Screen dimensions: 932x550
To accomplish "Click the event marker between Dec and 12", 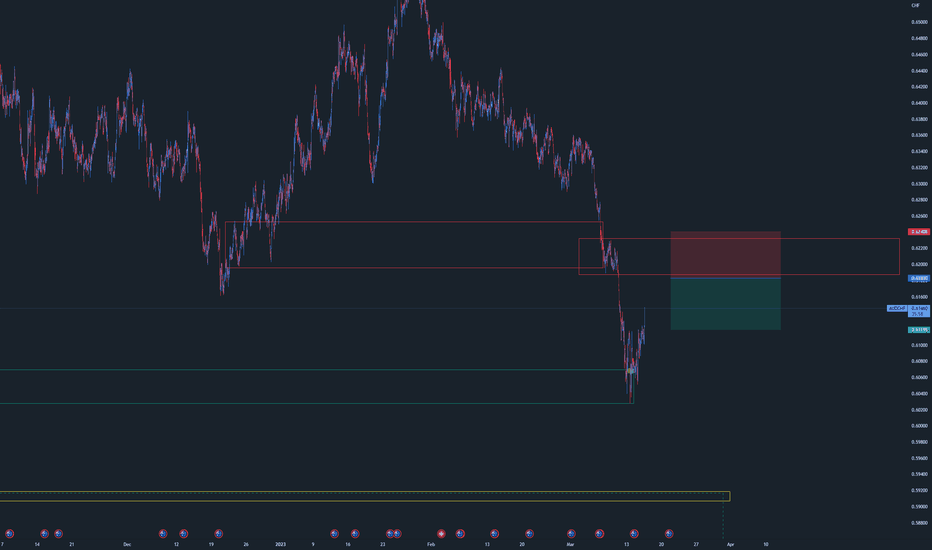I will [x=163, y=534].
